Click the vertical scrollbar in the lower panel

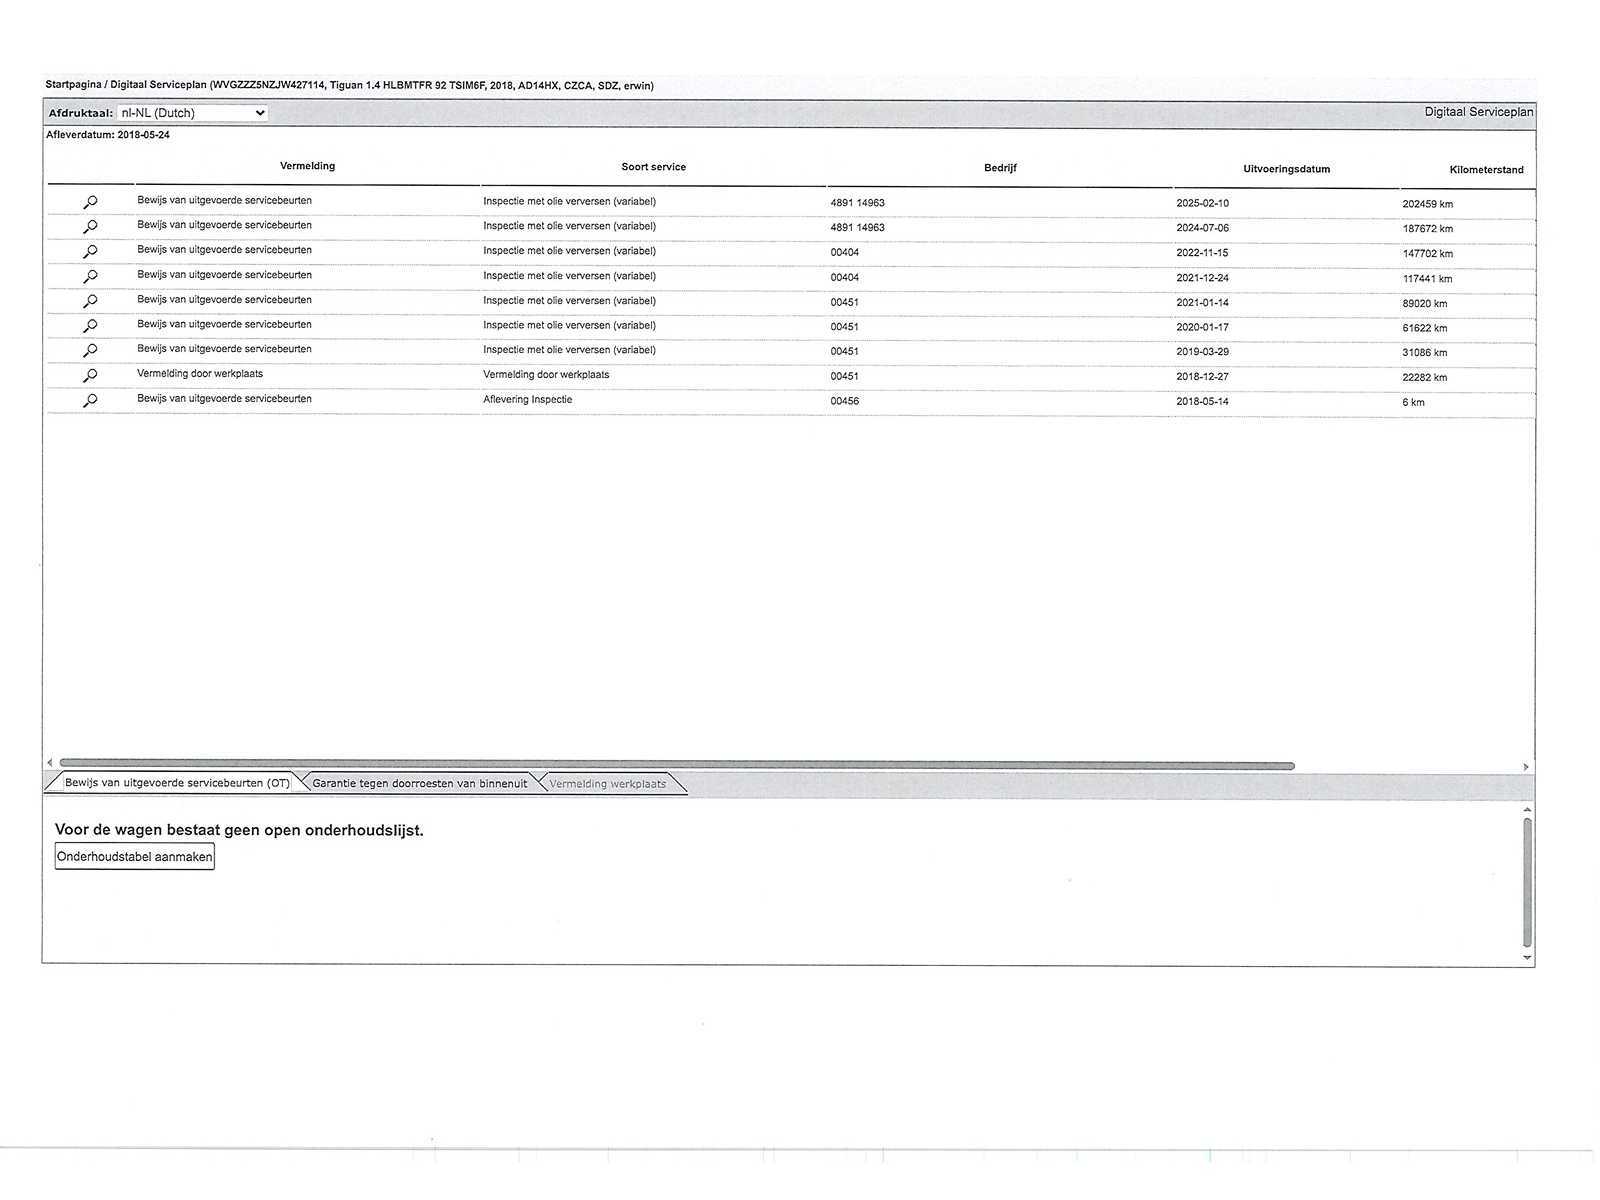[x=1527, y=882]
